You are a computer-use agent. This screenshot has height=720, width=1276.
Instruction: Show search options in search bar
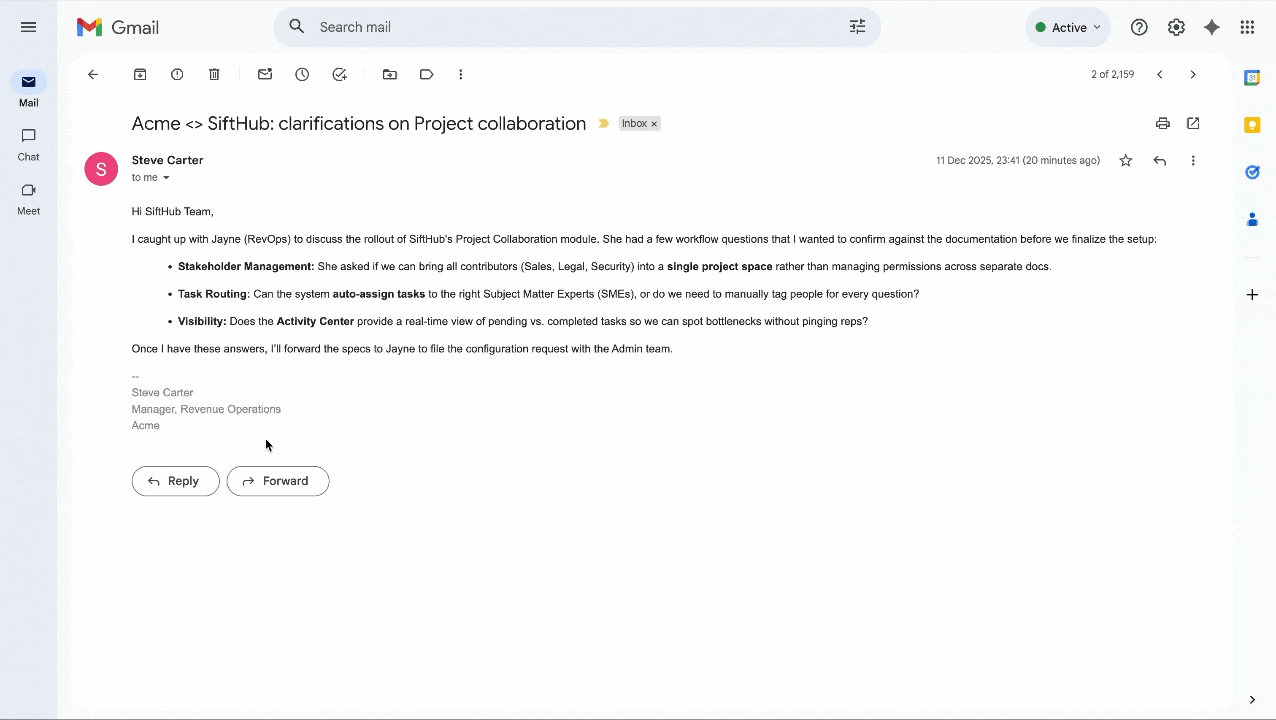[857, 27]
